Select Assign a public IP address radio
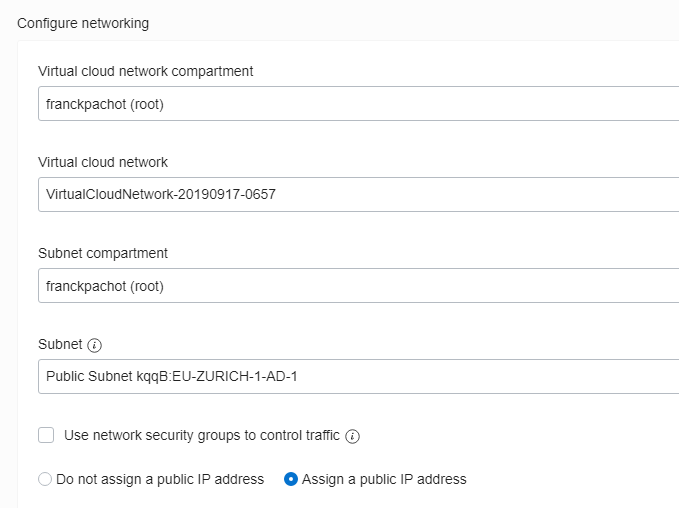Screen dimensions: 679x508 [x=291, y=479]
